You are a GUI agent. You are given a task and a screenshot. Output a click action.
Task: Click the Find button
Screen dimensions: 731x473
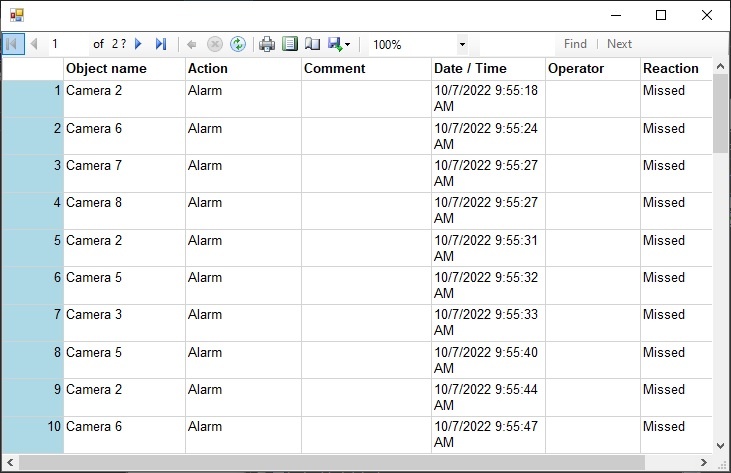click(575, 44)
